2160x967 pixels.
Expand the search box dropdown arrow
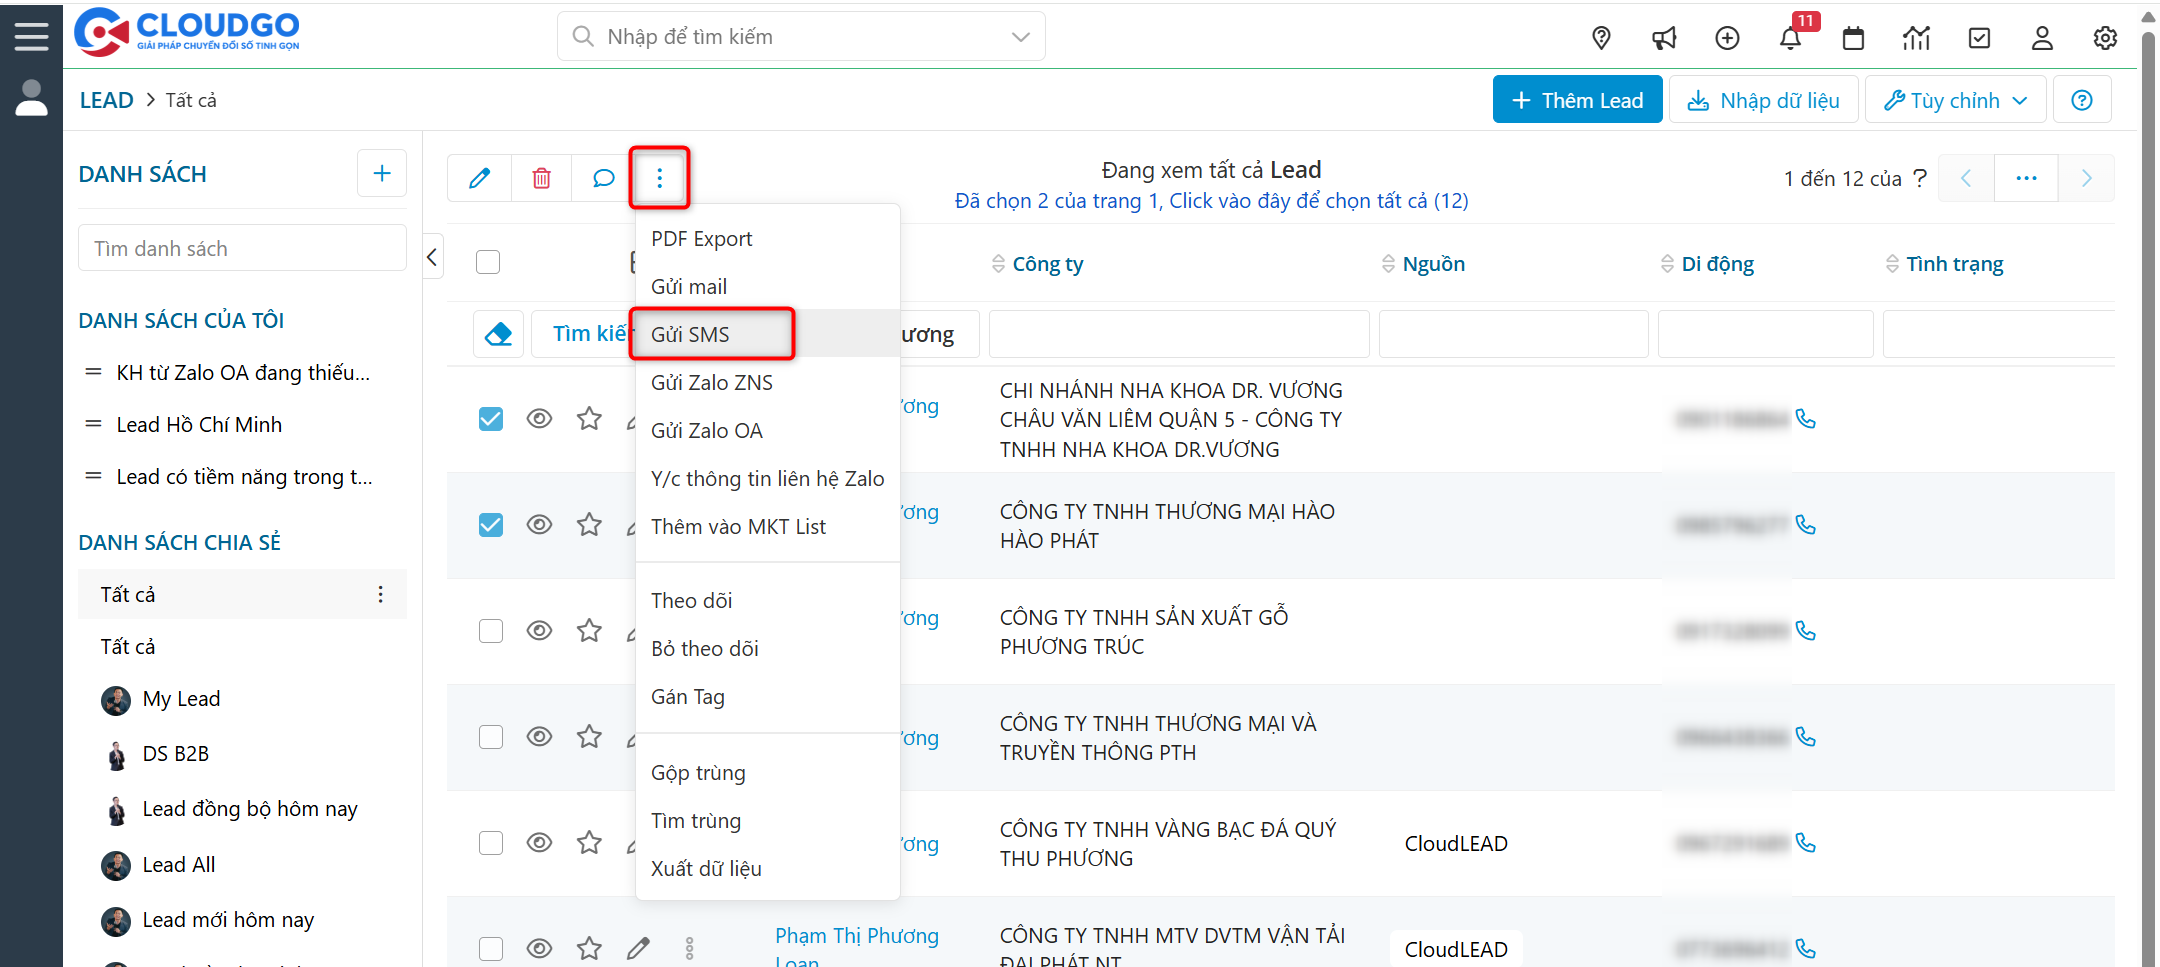[x=1020, y=37]
